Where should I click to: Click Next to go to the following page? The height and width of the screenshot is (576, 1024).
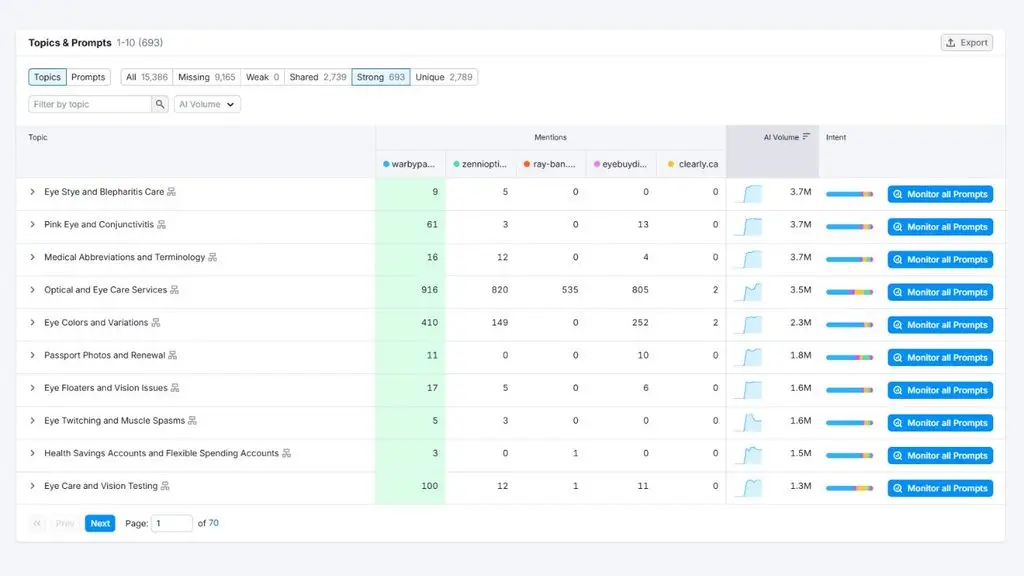100,523
